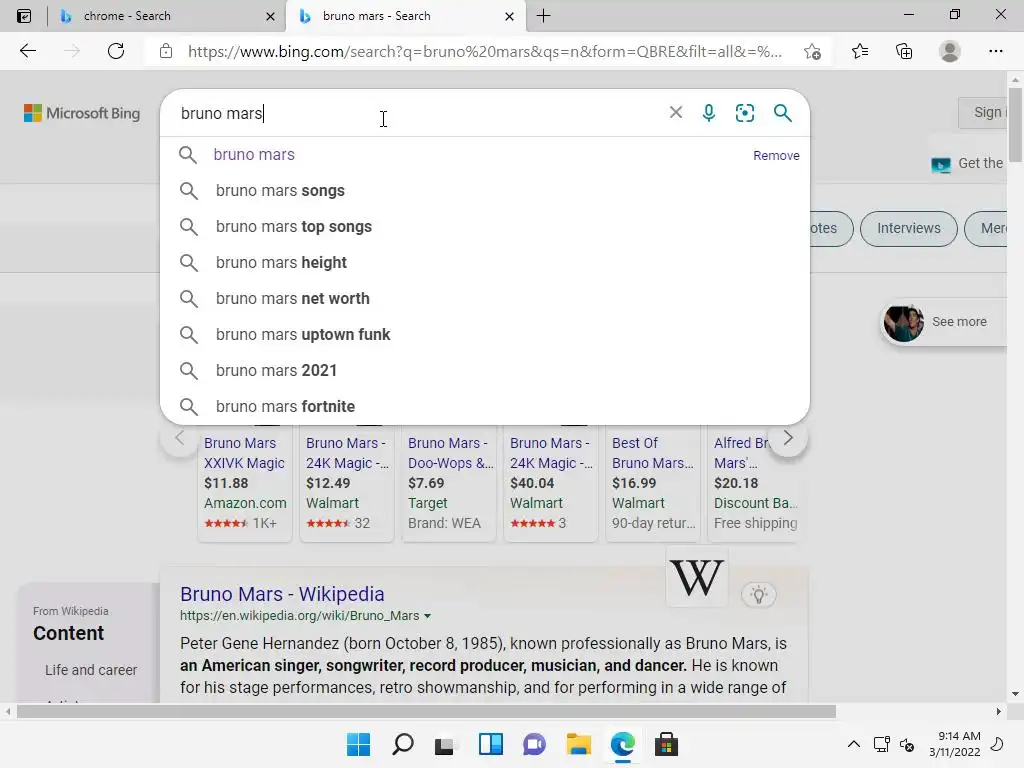Show hidden system tray icons chevron
The width and height of the screenshot is (1024, 768).
pyautogui.click(x=854, y=744)
